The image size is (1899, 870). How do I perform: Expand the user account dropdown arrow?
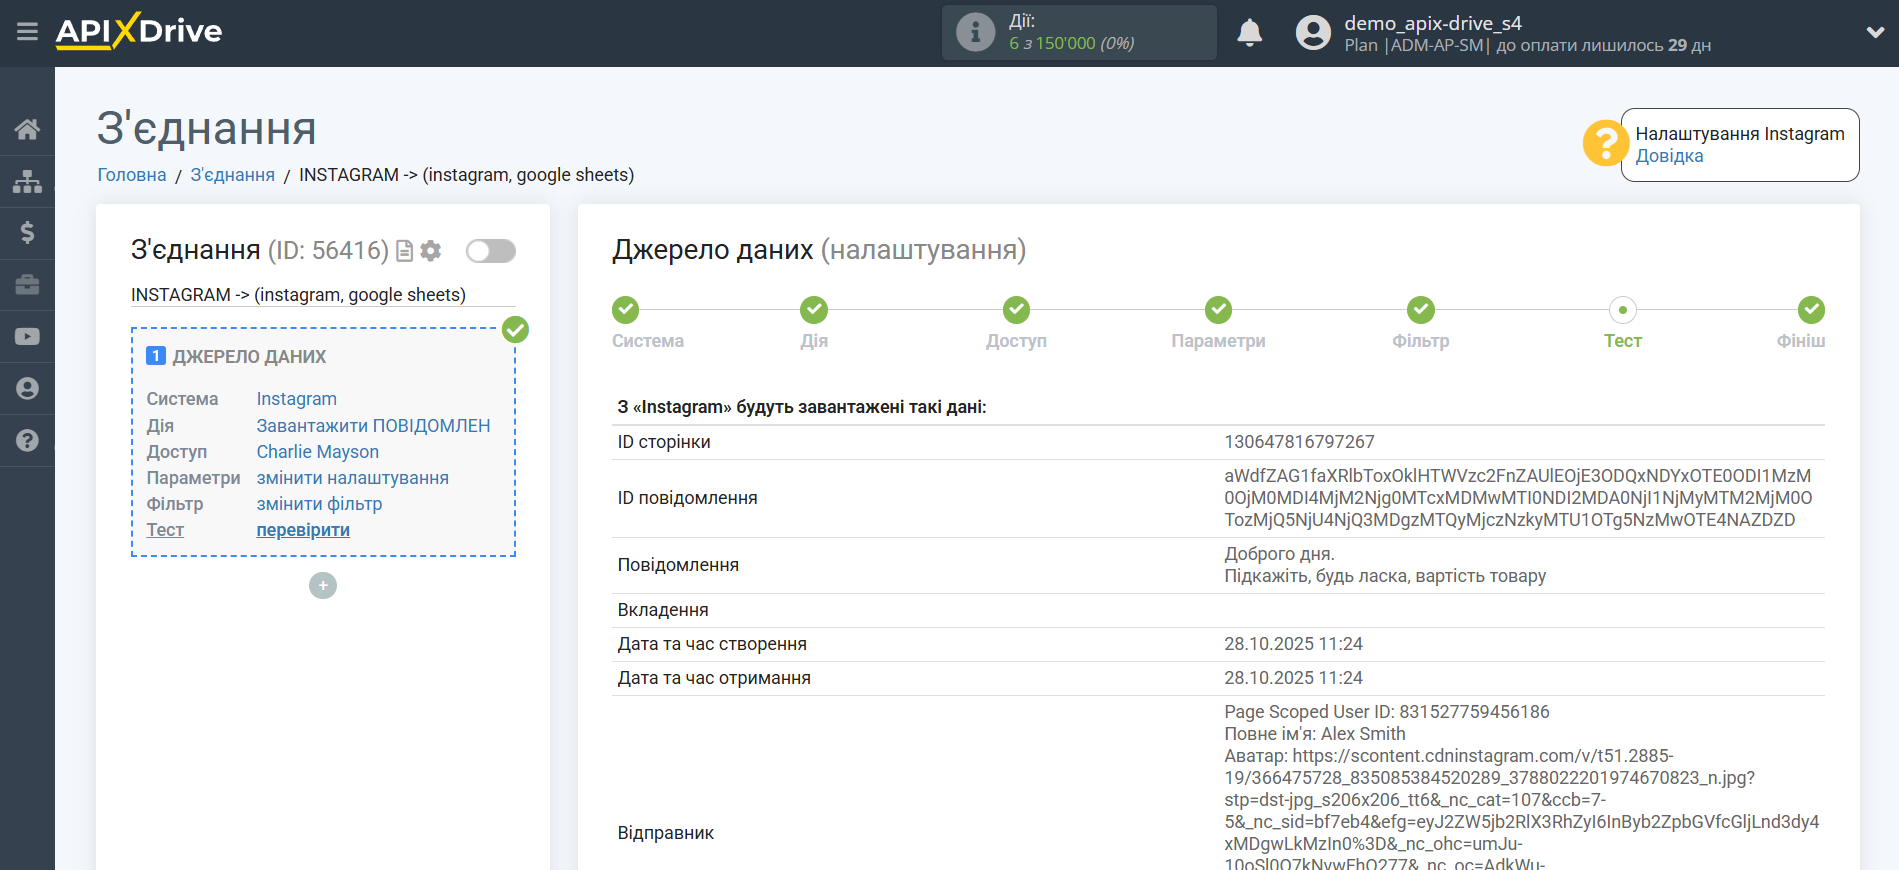coord(1875,33)
